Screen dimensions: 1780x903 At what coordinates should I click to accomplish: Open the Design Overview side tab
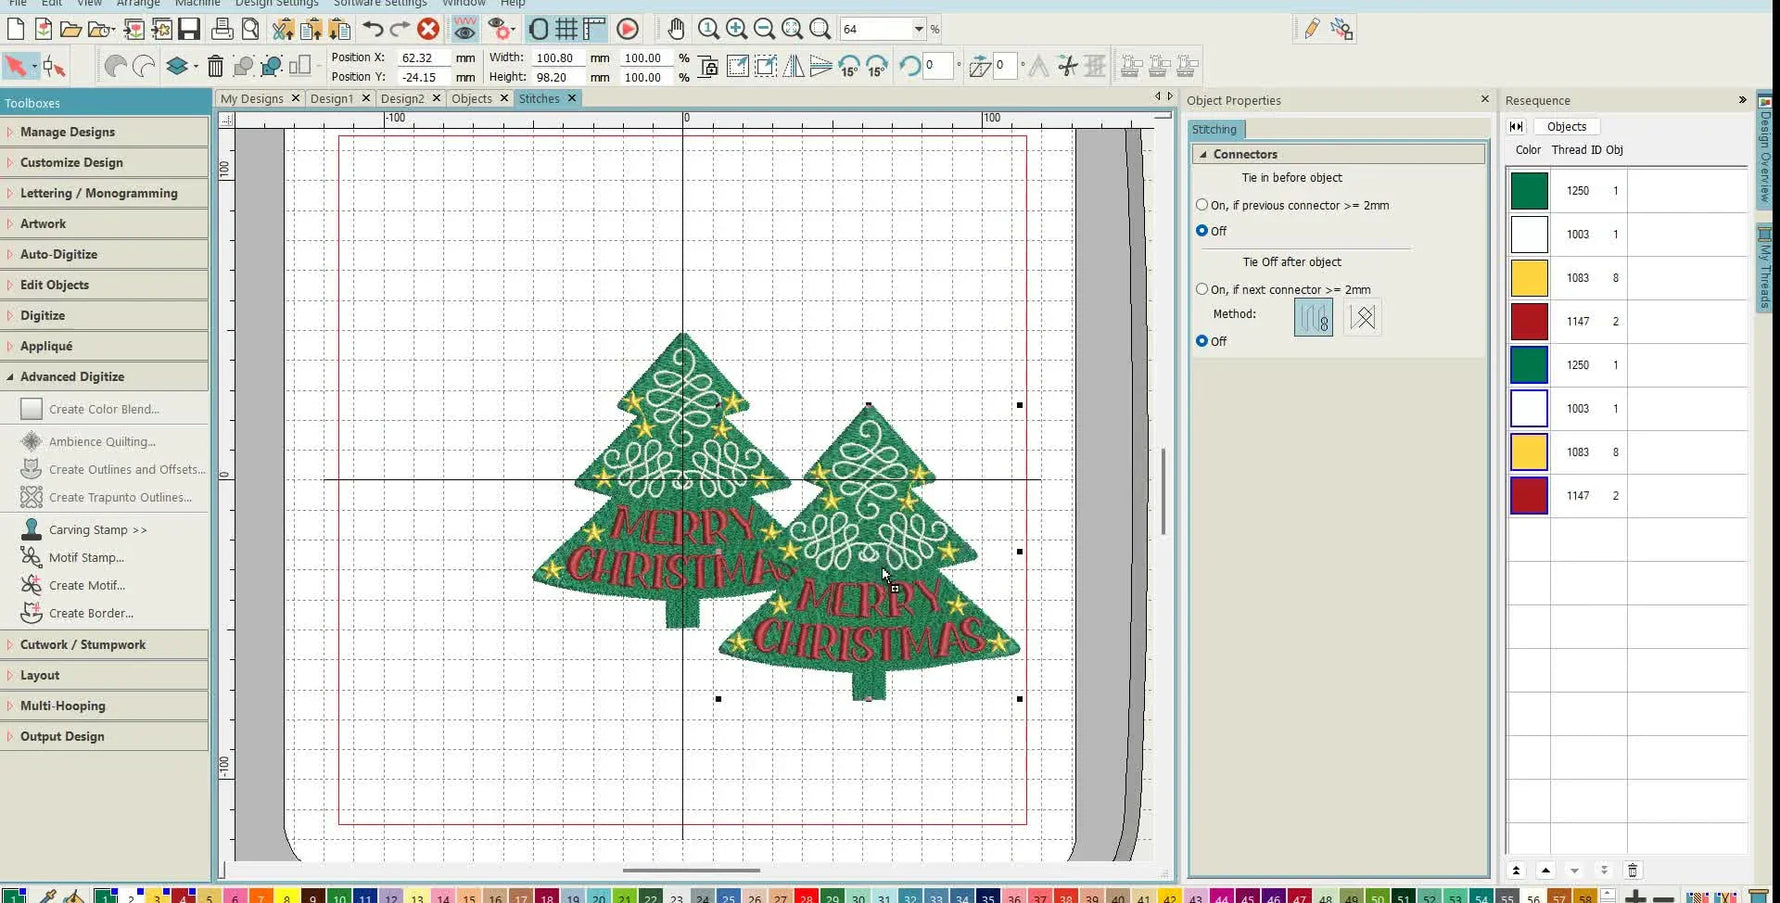1766,150
